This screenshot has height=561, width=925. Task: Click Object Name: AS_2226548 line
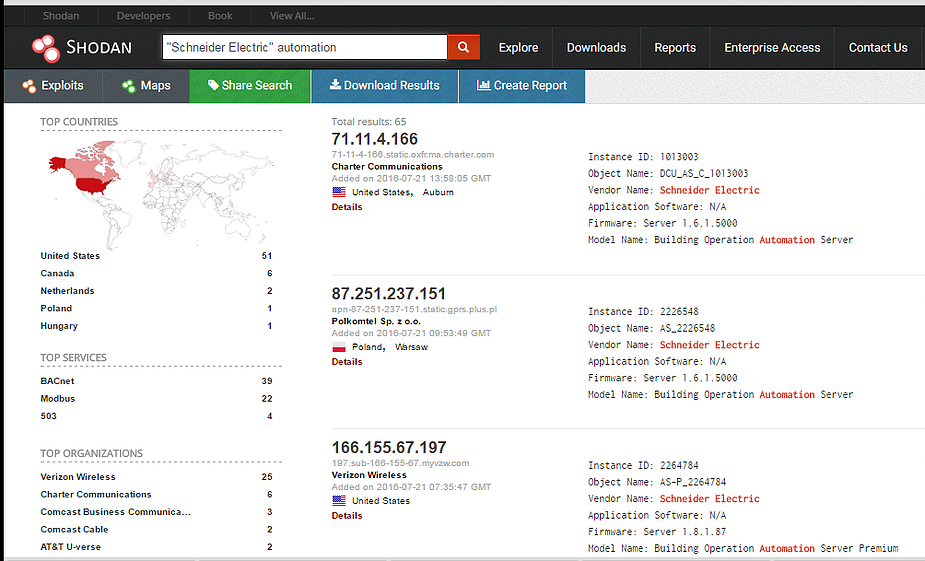point(651,328)
